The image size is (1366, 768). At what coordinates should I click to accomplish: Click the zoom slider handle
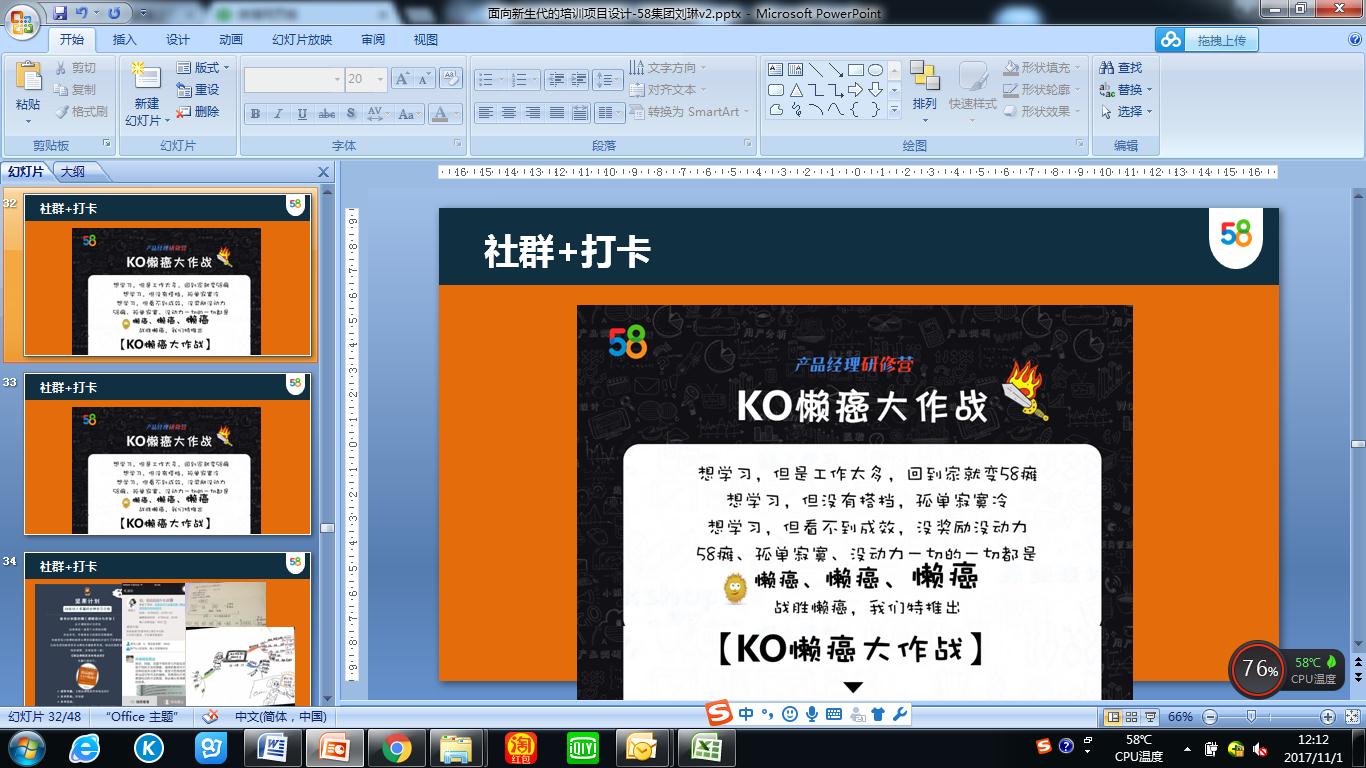point(1250,717)
